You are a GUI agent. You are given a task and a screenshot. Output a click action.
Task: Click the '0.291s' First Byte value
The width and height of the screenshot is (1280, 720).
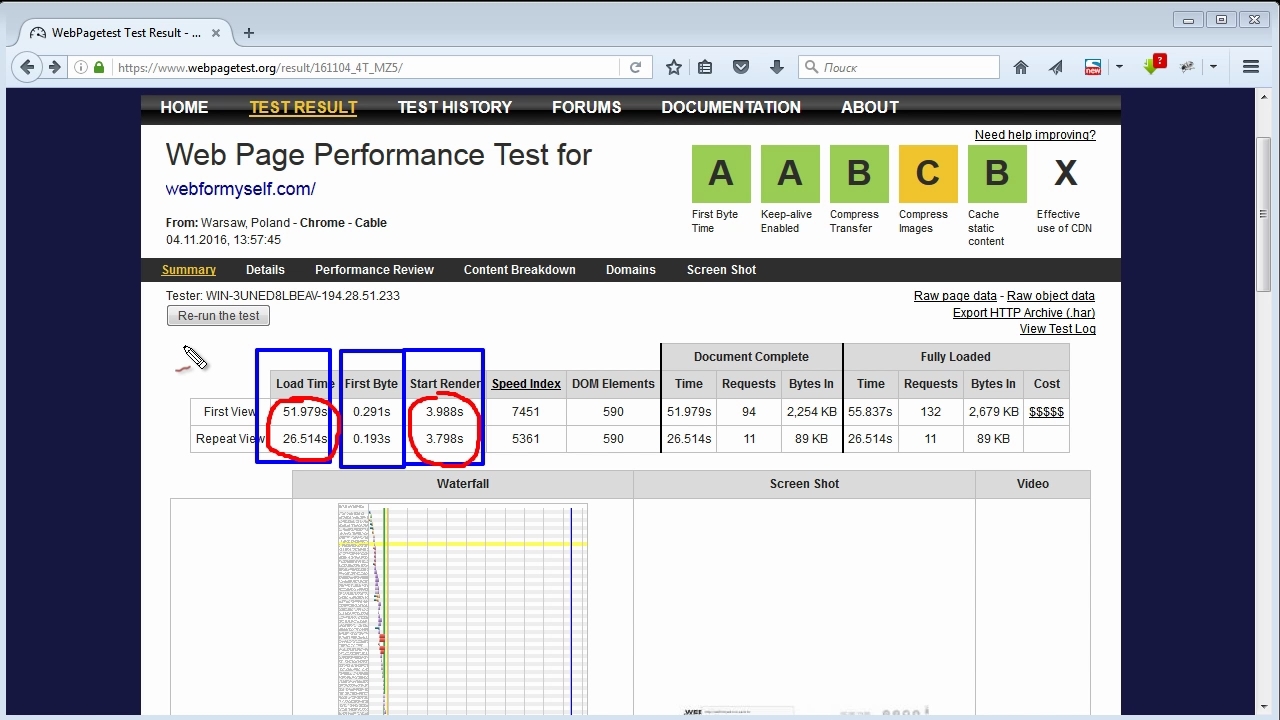(372, 412)
